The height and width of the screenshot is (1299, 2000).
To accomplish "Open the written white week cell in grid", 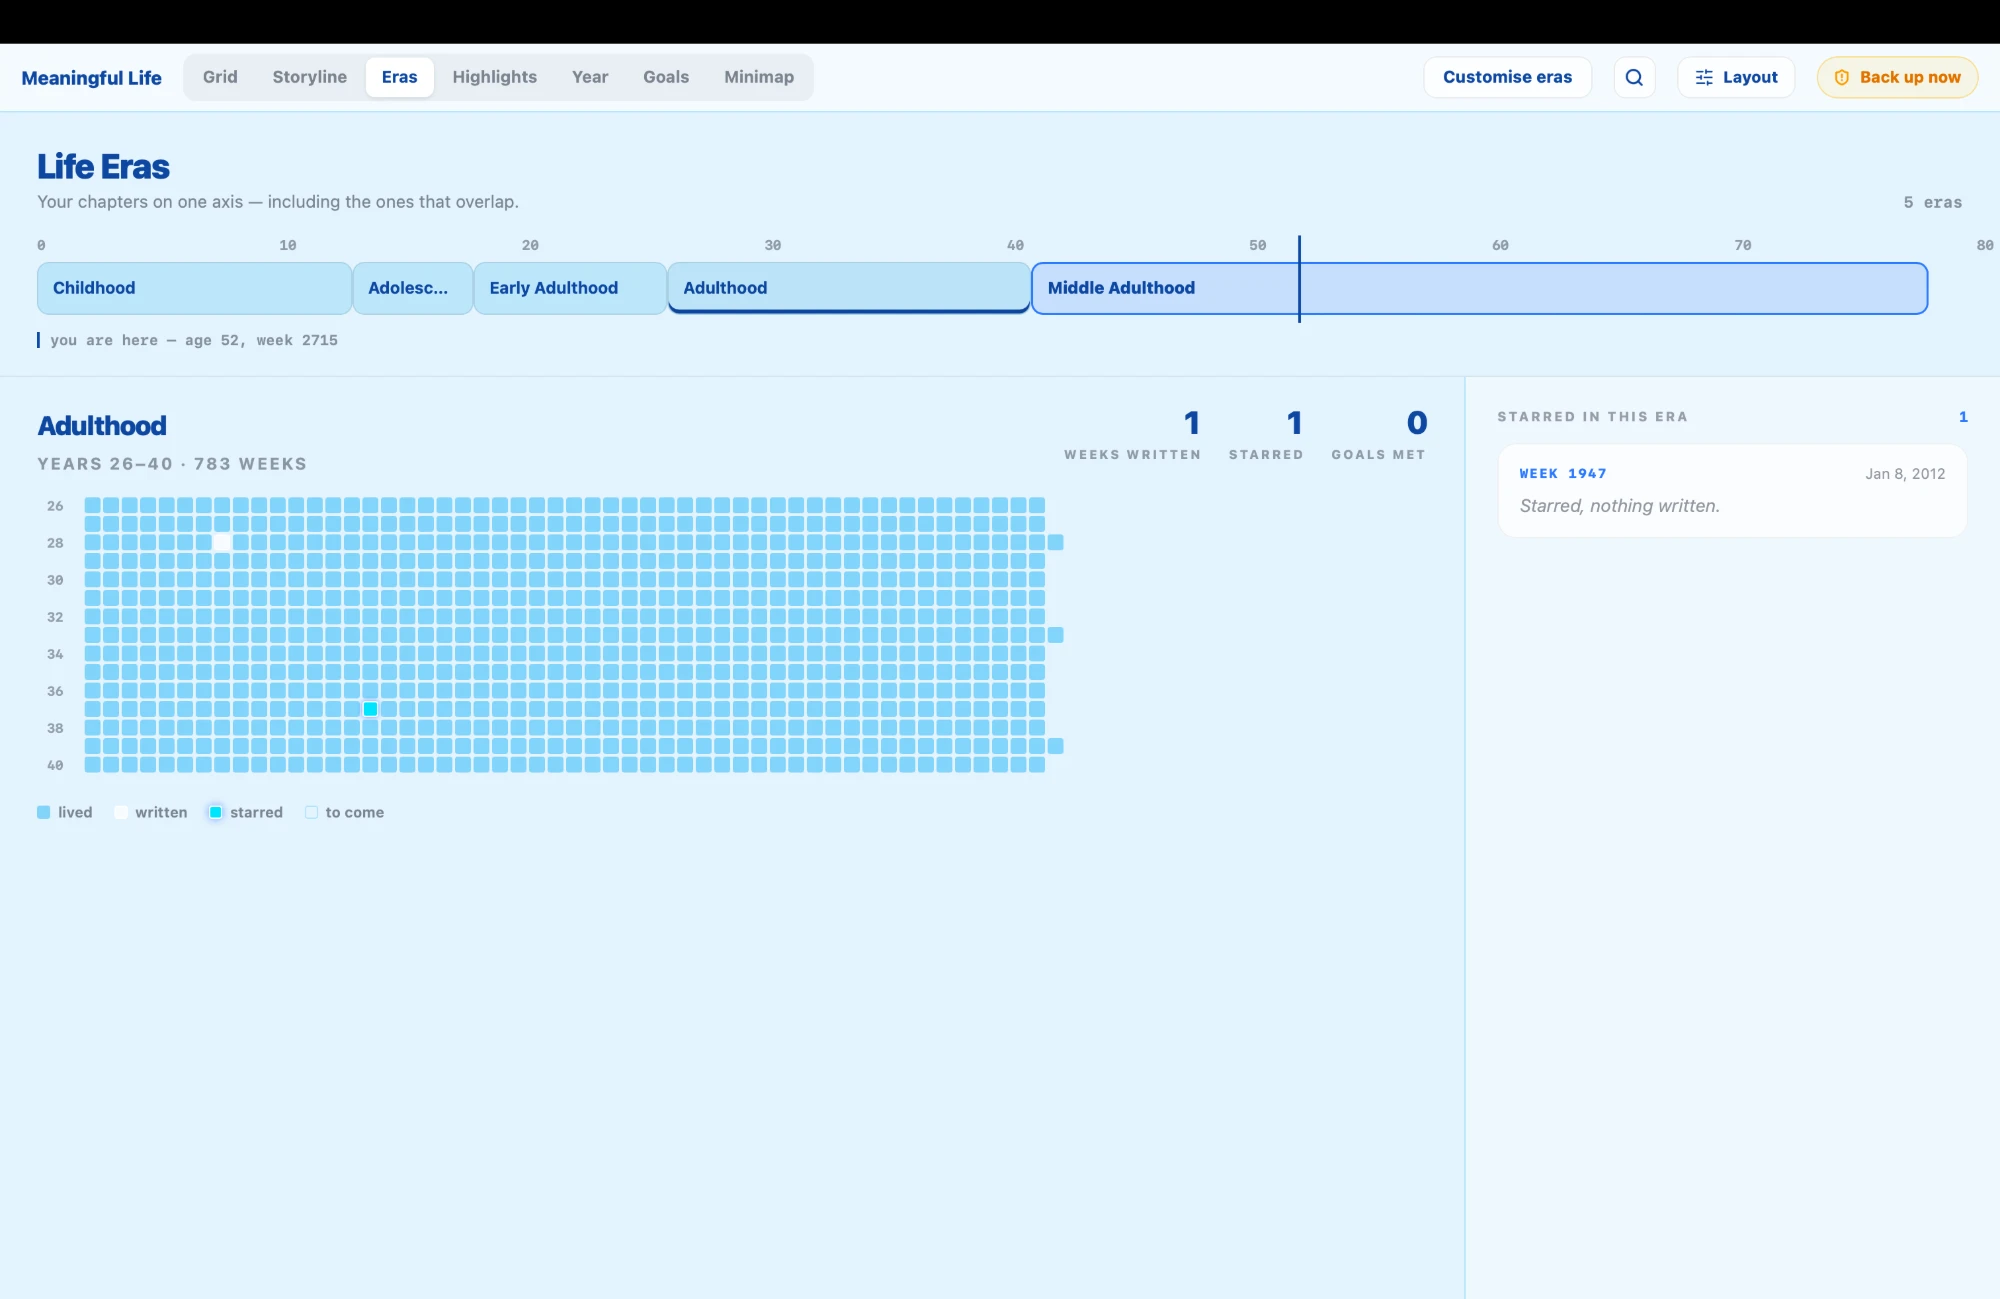I will (x=222, y=542).
